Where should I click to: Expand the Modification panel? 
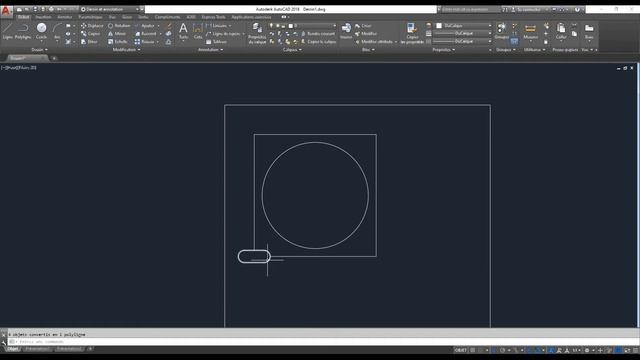point(126,50)
